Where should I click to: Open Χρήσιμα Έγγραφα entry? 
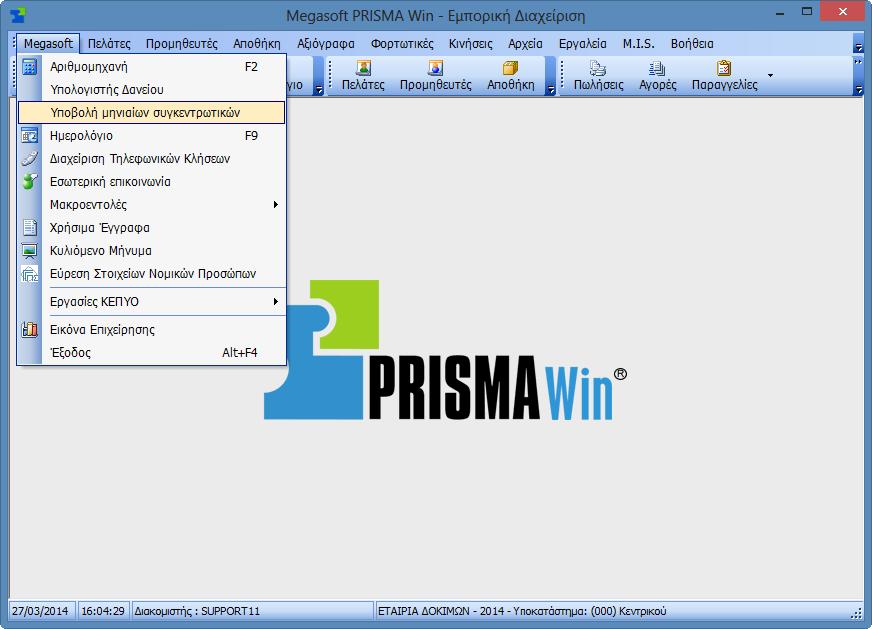click(x=152, y=227)
